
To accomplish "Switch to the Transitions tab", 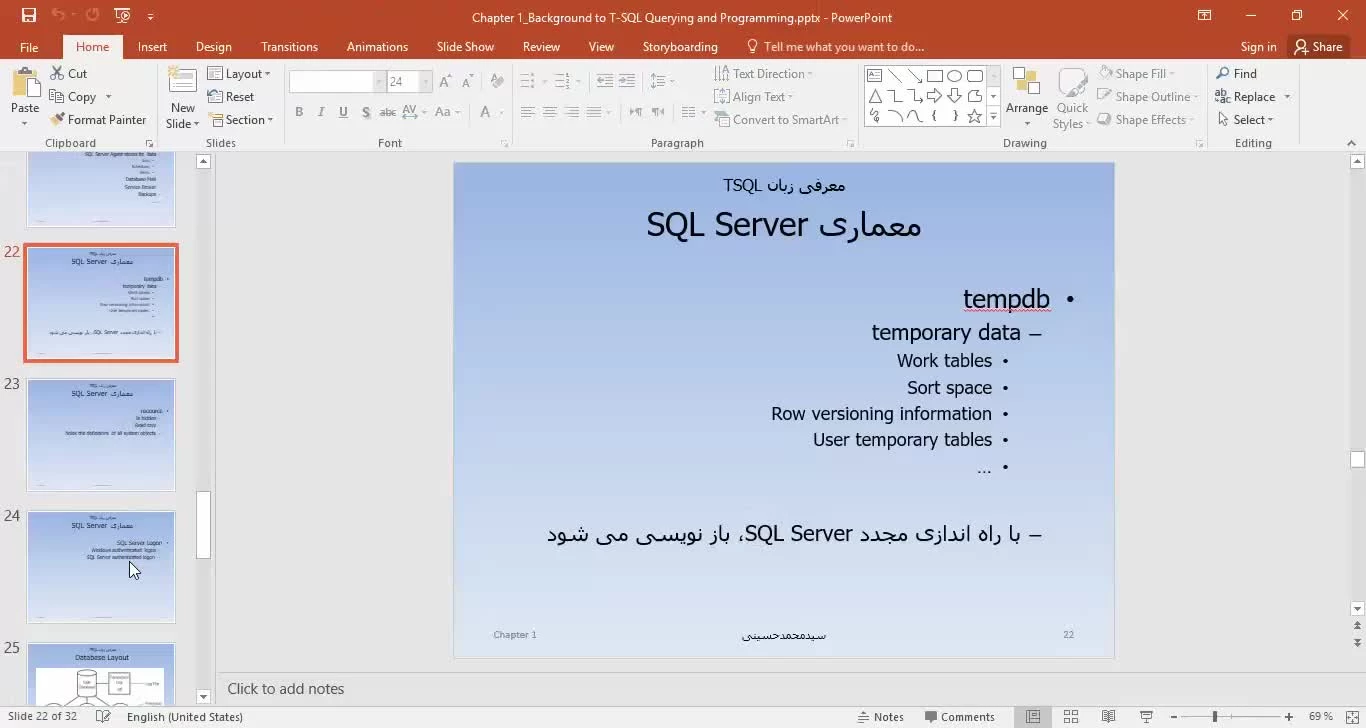I will [x=289, y=47].
